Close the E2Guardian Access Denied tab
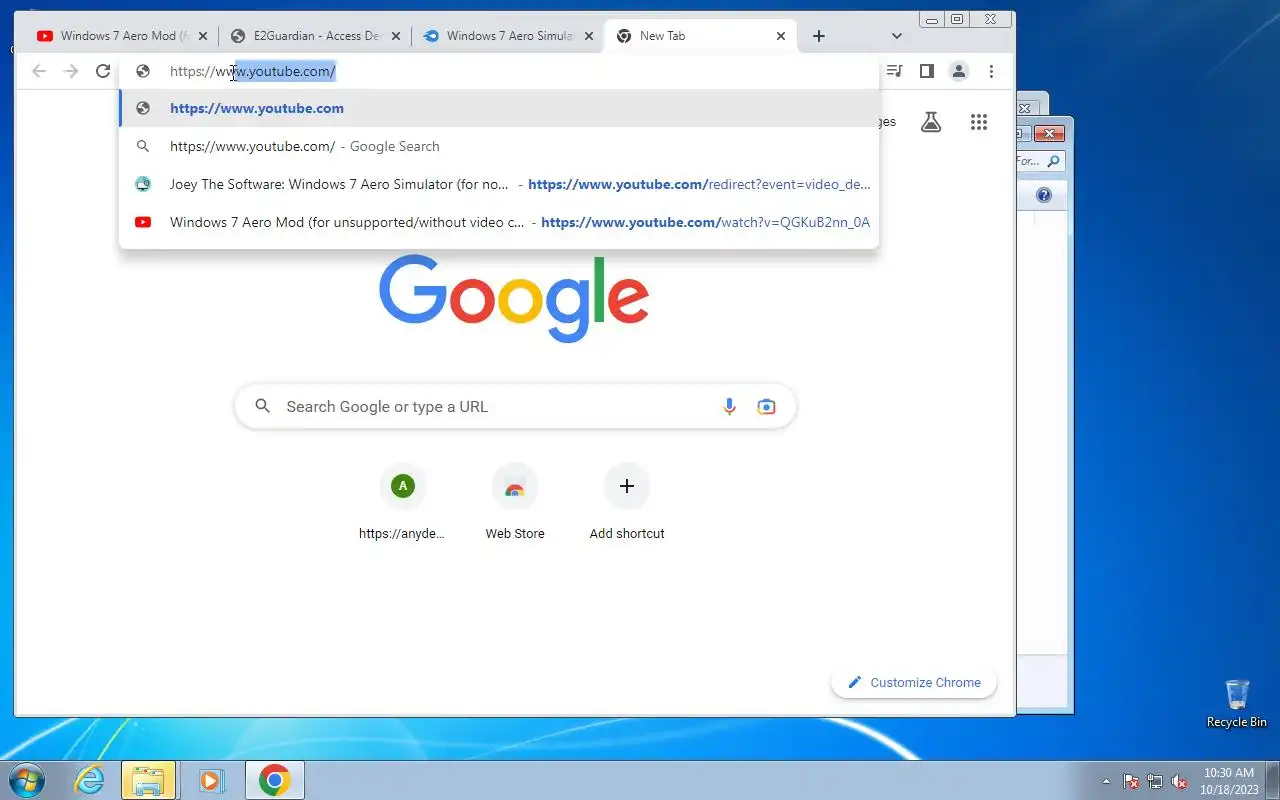The height and width of the screenshot is (800, 1280). click(x=395, y=36)
